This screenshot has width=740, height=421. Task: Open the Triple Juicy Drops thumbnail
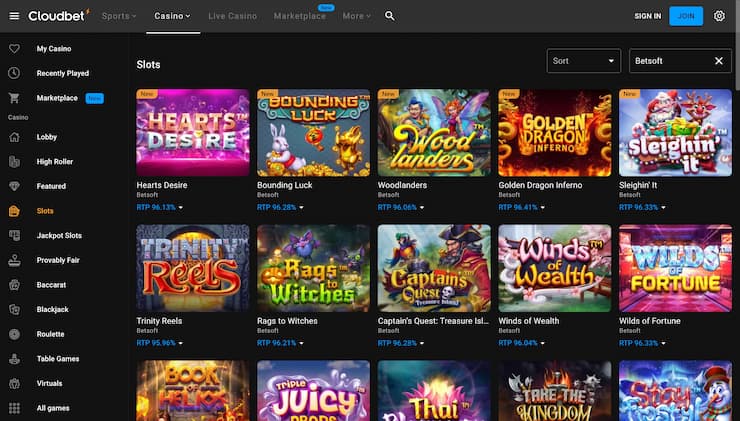(x=313, y=391)
